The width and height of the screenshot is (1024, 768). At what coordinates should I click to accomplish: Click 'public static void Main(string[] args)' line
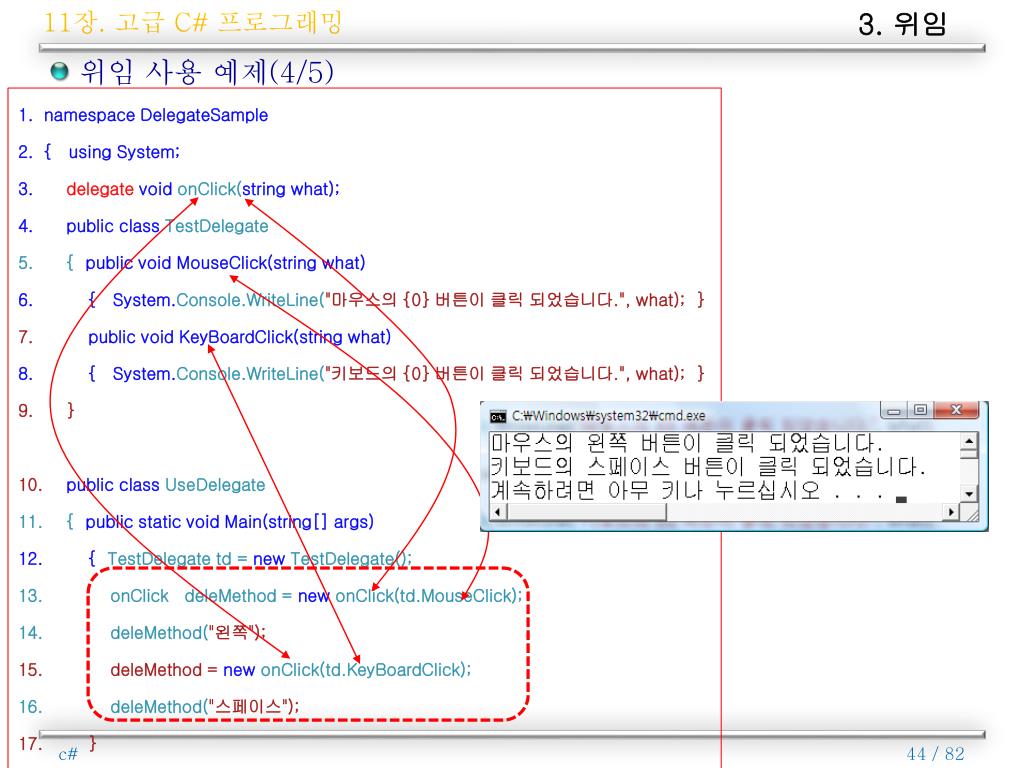229,522
